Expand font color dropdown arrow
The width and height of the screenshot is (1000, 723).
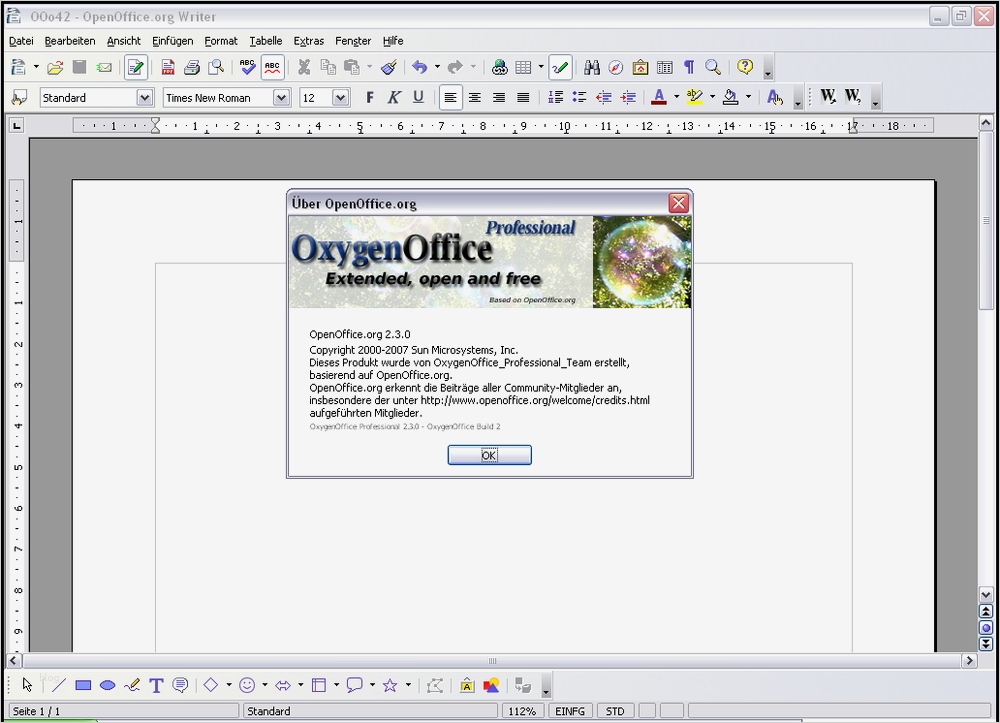coord(676,98)
